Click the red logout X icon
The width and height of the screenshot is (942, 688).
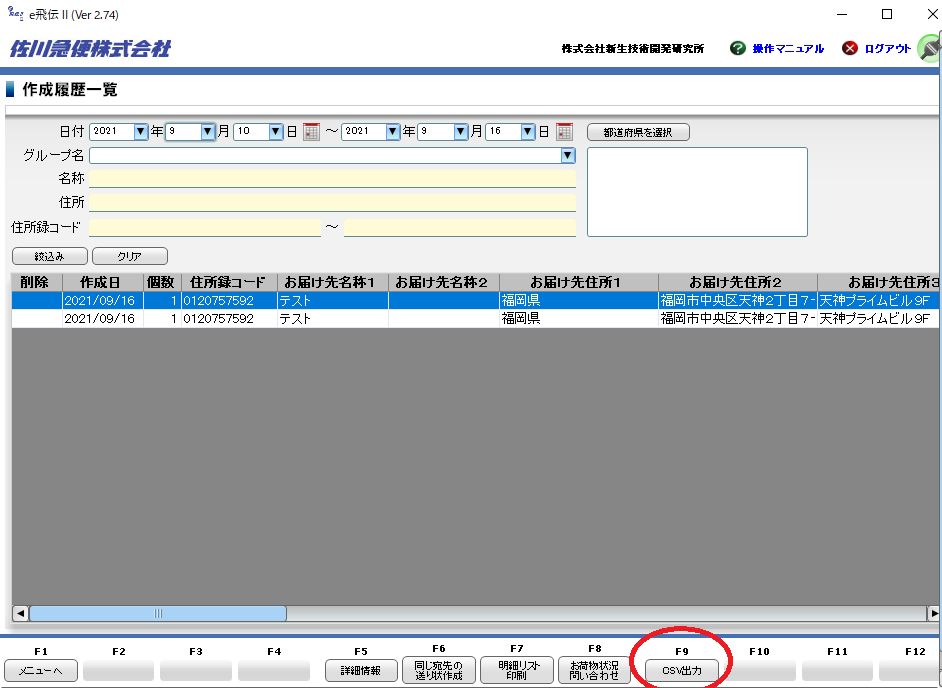(x=850, y=48)
